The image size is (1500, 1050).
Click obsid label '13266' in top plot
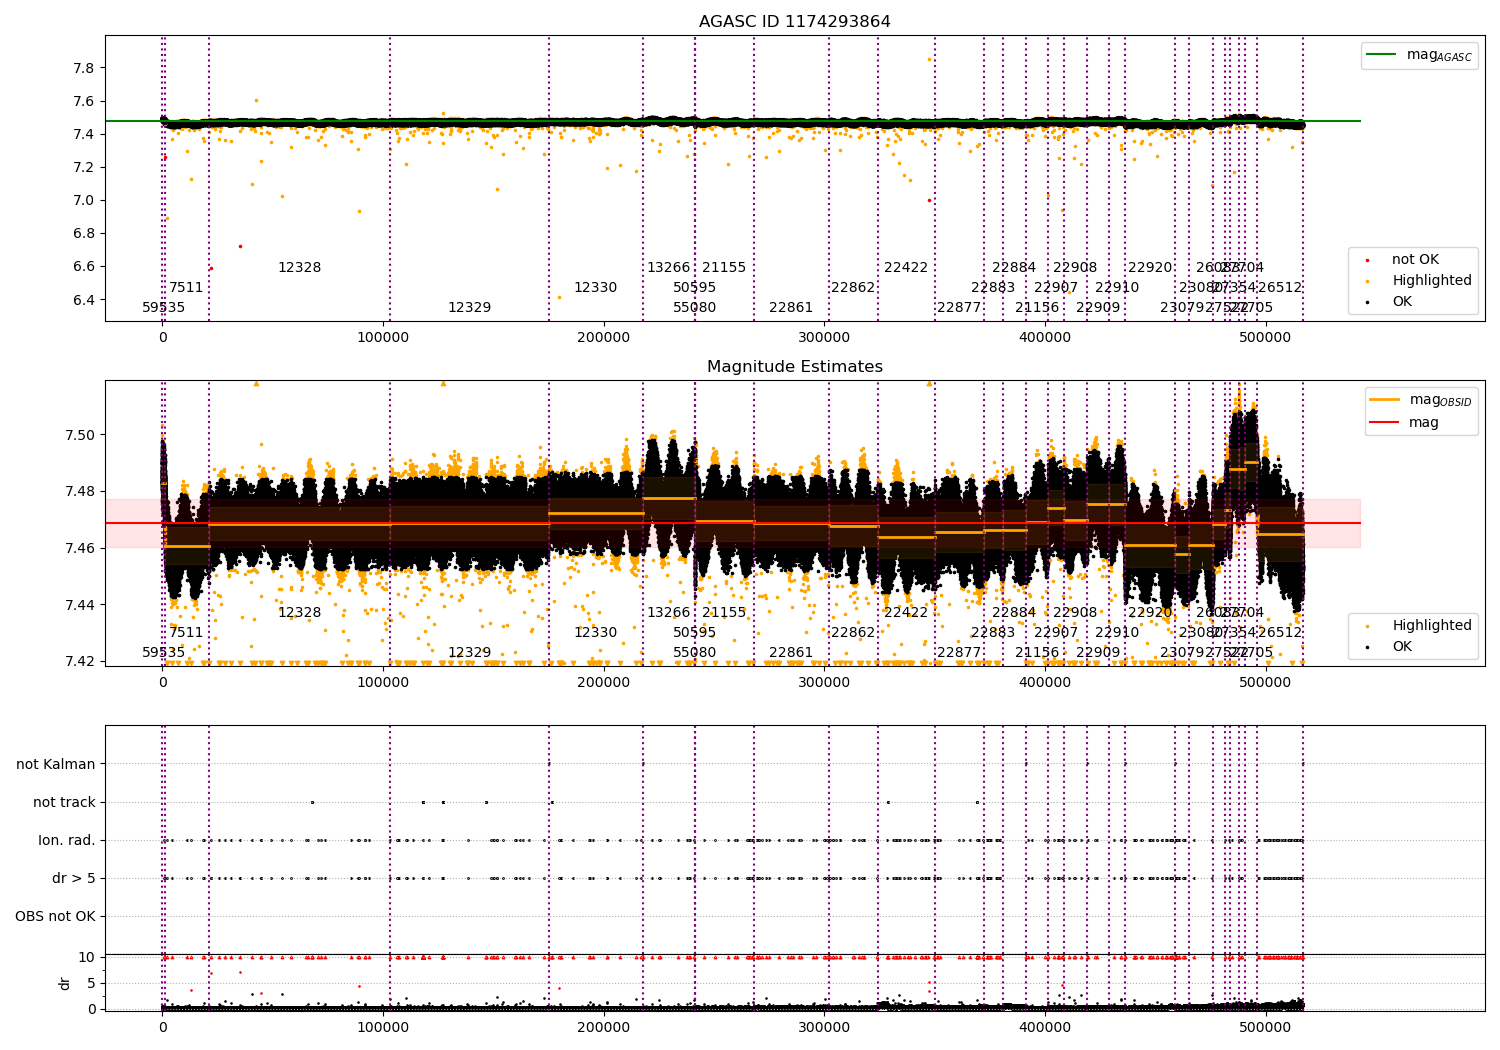(668, 268)
